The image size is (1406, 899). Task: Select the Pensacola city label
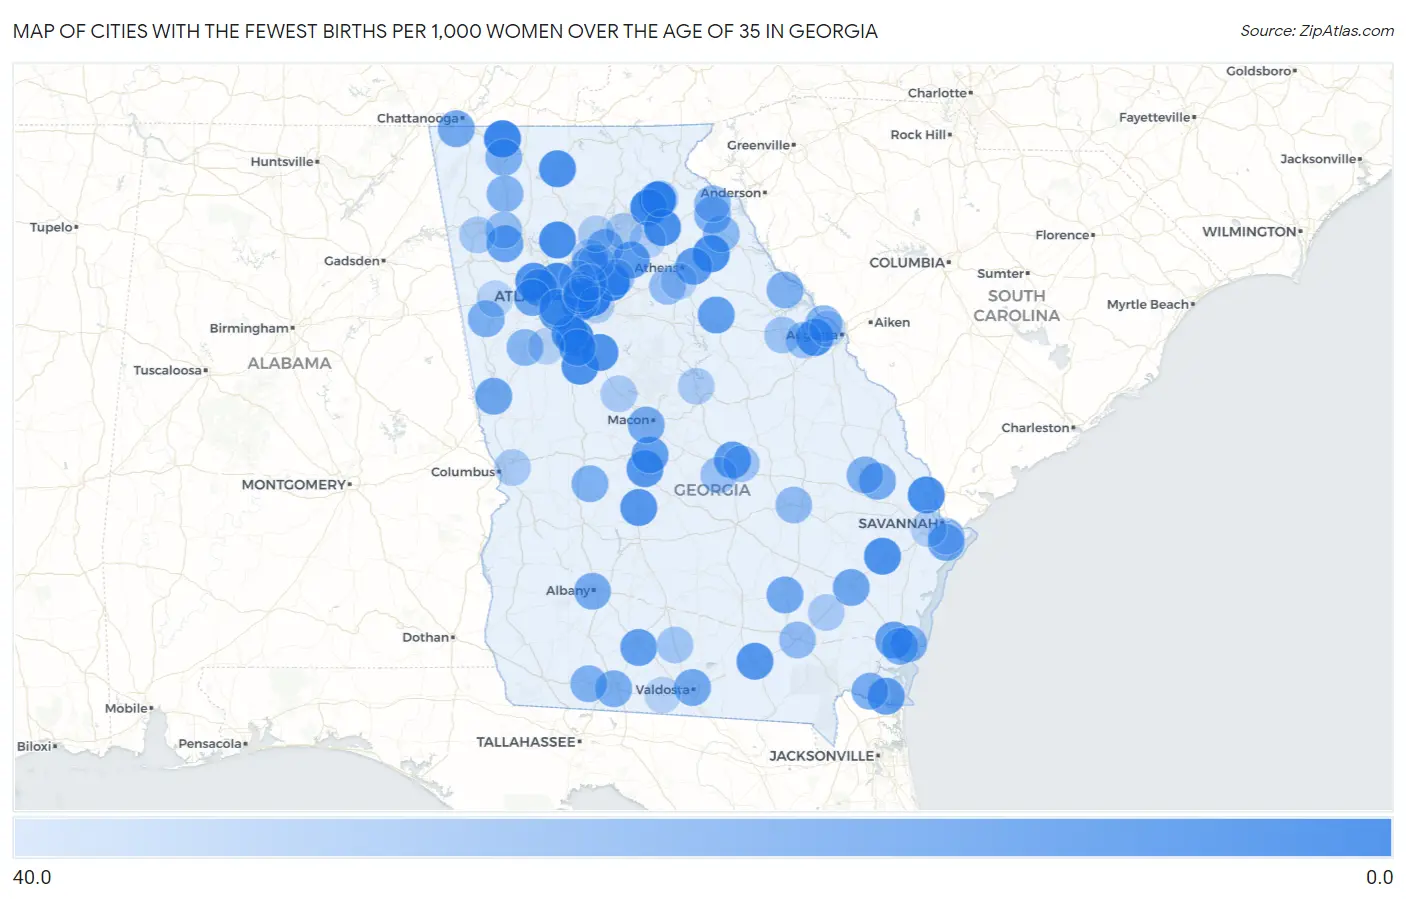[210, 743]
